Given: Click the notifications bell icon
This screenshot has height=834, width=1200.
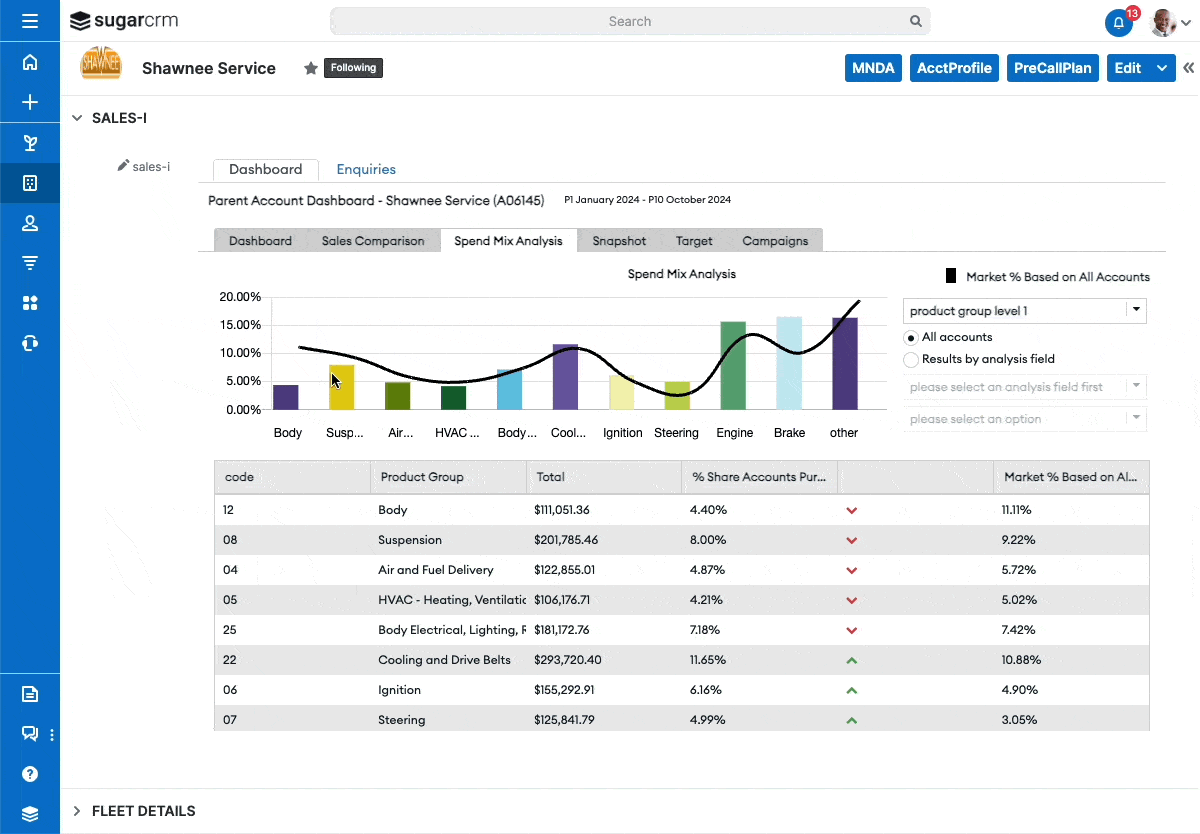Looking at the screenshot, I should click(x=1118, y=22).
